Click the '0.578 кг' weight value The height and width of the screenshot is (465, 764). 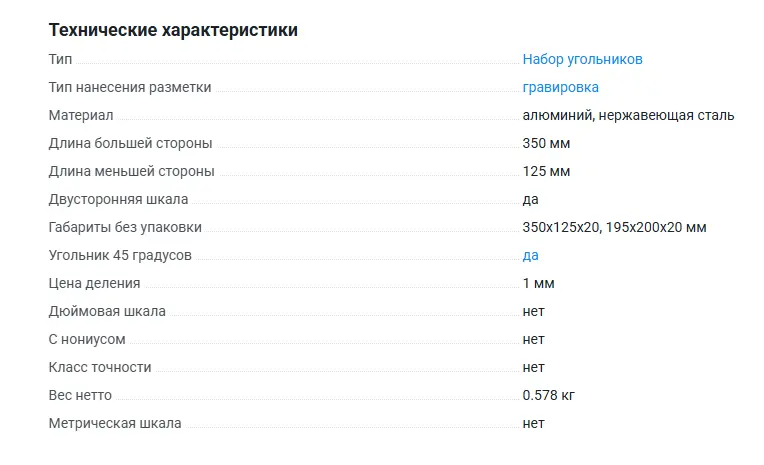click(x=548, y=395)
